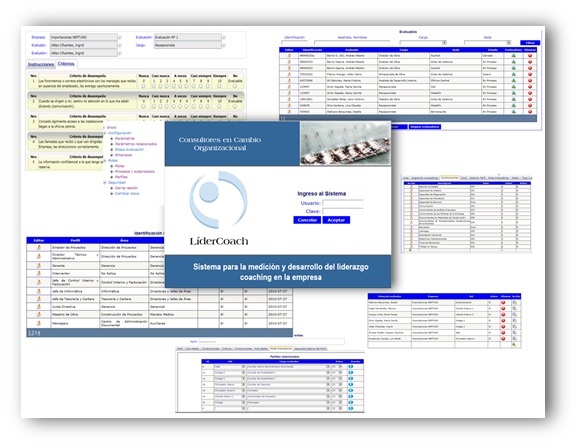Select the No Evaluable radio button for criterion 2
The image size is (584, 443).
point(235,106)
